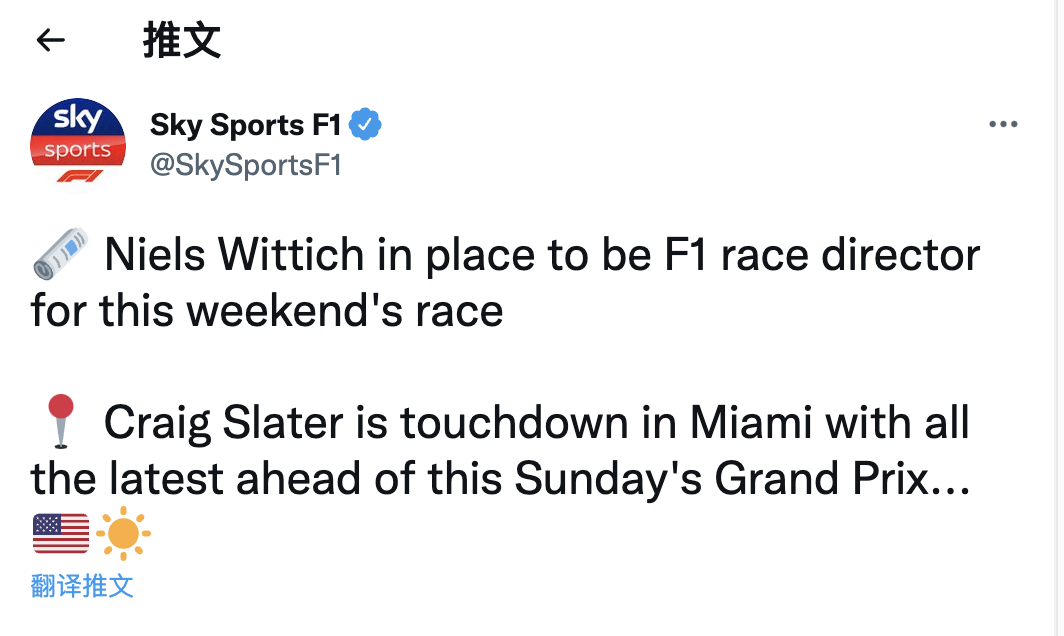This screenshot has width=1064, height=636.
Task: Click the sun emoji
Action: click(124, 532)
